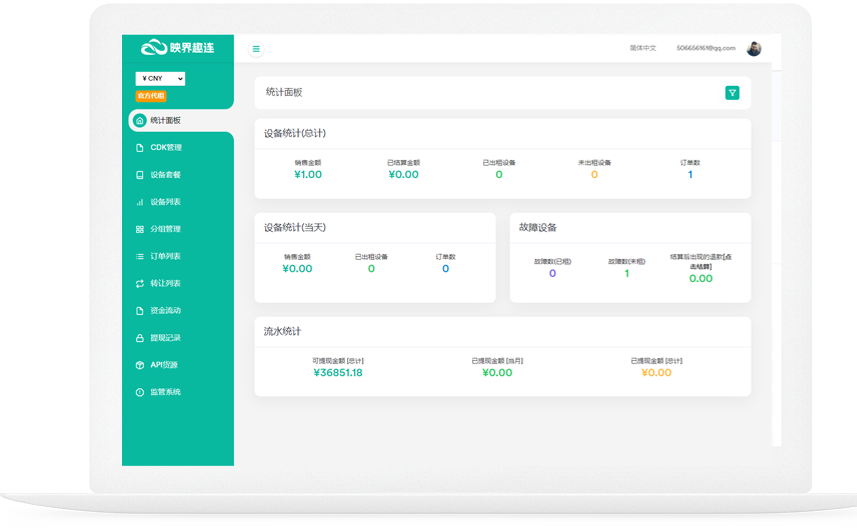Viewport: 857px width, 528px height.
Task: Click the 官方代理 orange badge
Action: [x=151, y=96]
